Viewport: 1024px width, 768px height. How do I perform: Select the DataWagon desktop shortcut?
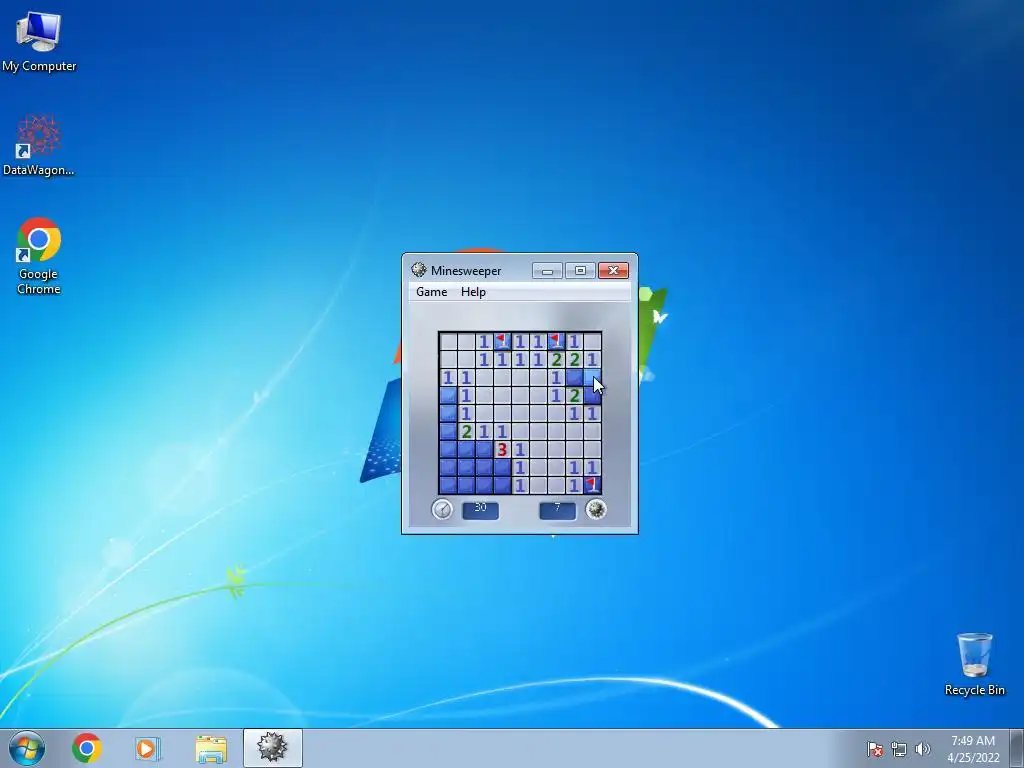pyautogui.click(x=39, y=145)
